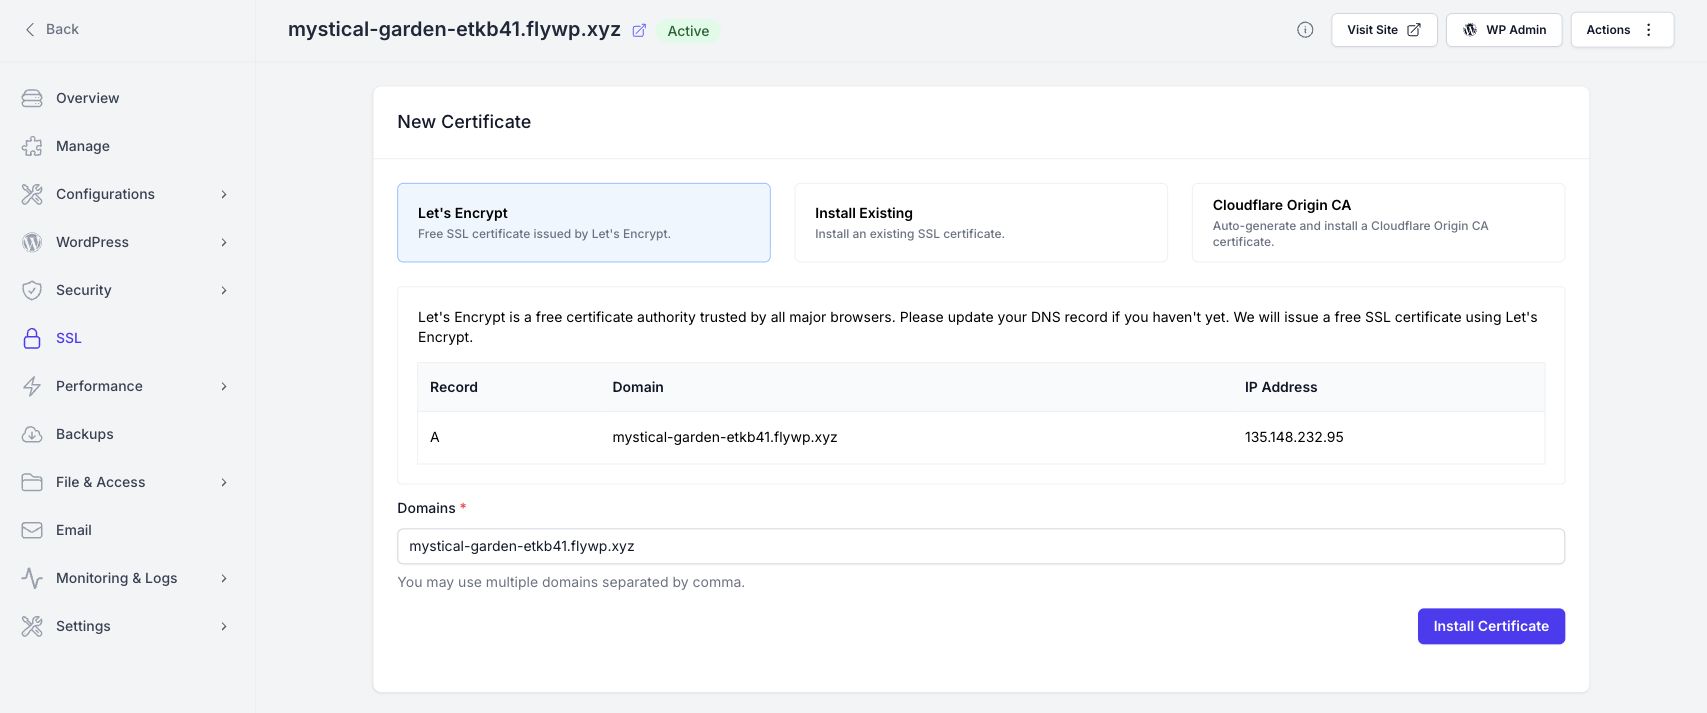Click the WP Admin button
Image resolution: width=1707 pixels, height=713 pixels.
pos(1504,30)
